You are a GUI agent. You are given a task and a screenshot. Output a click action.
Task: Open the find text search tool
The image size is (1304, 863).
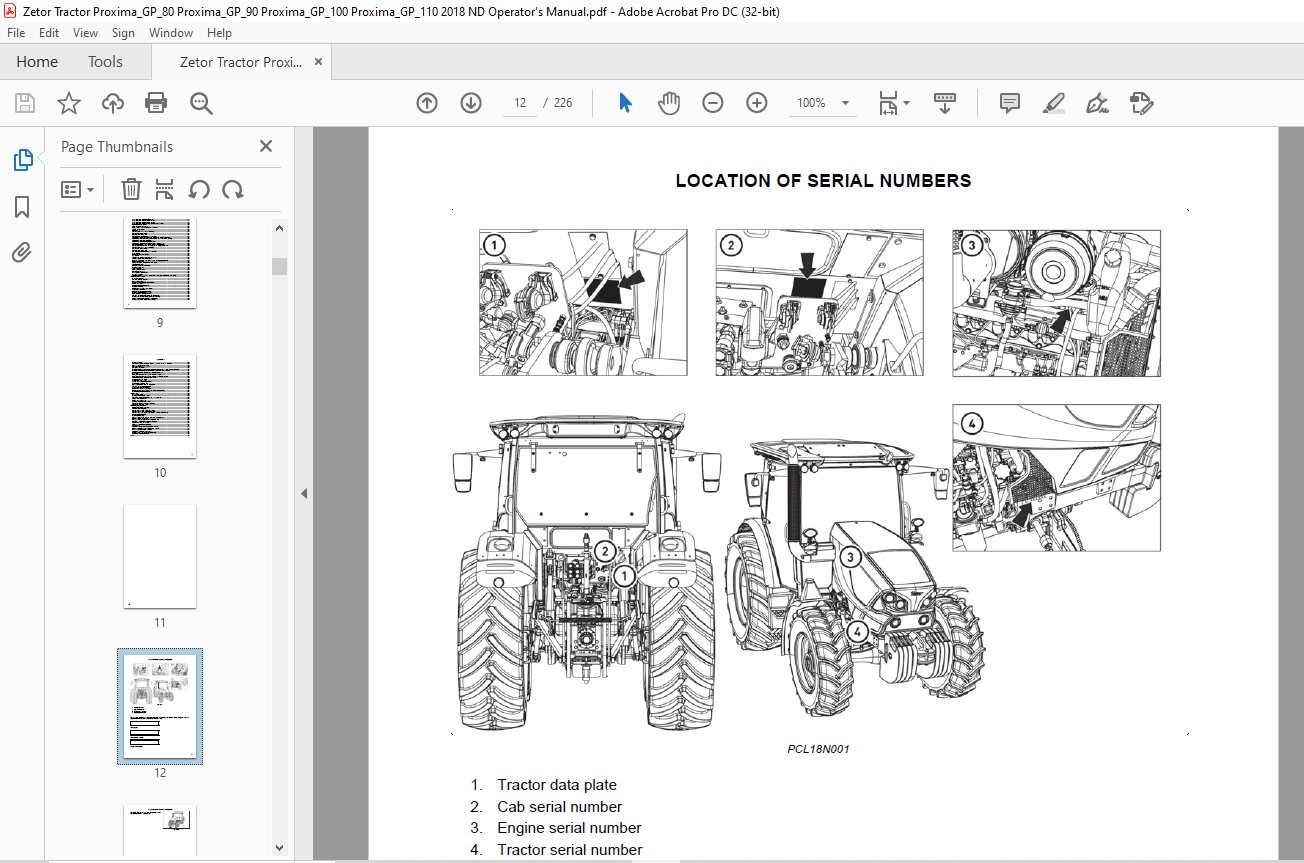point(201,103)
